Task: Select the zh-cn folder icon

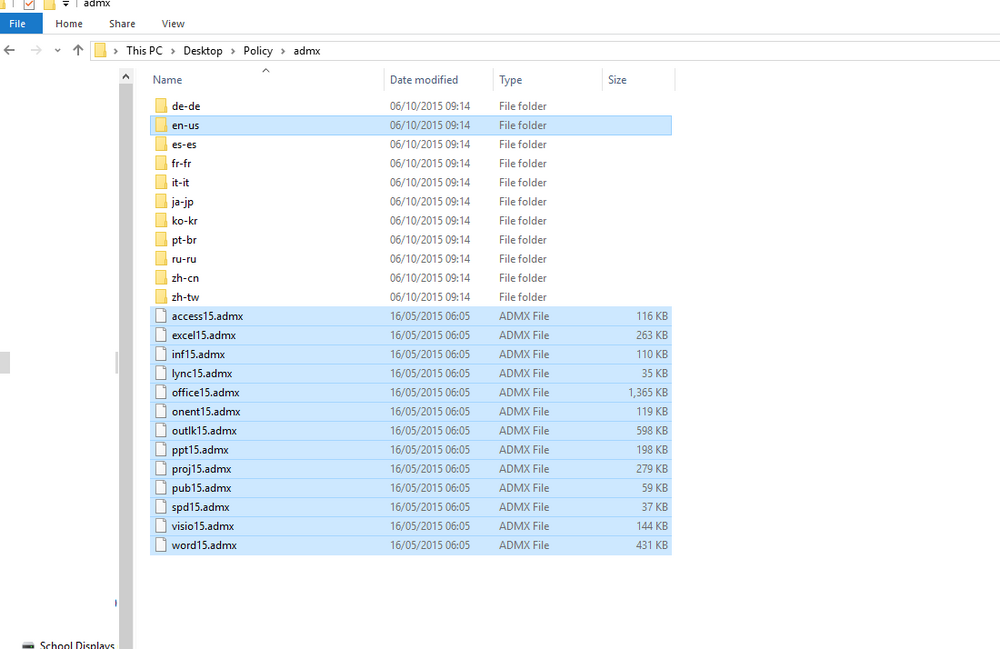Action: click(x=161, y=278)
